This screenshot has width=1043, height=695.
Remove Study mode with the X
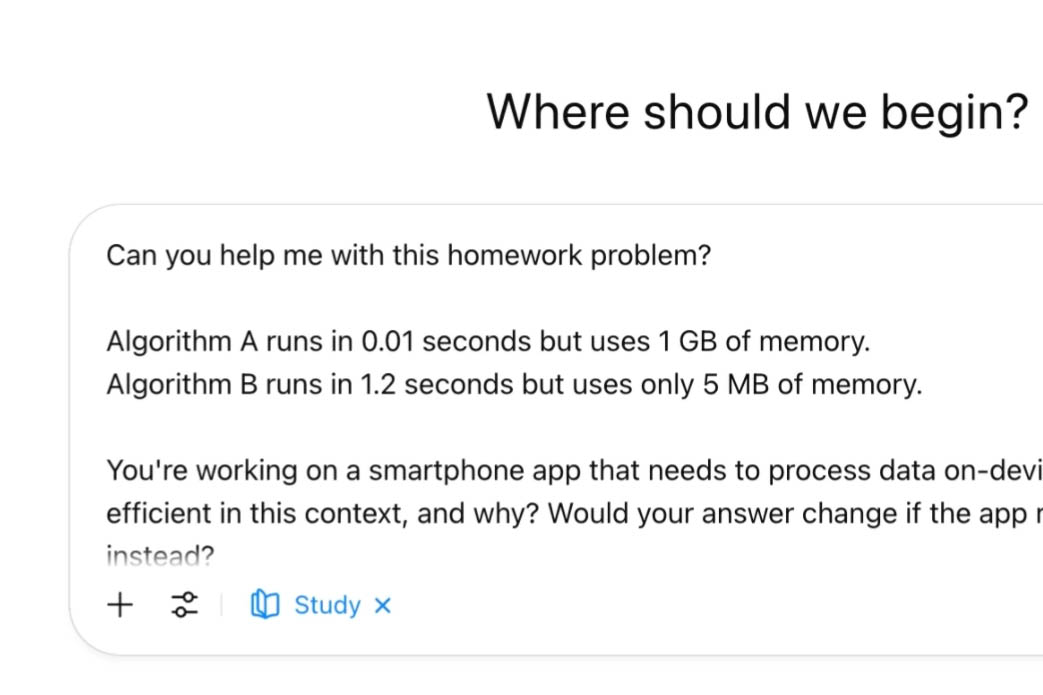pos(382,605)
